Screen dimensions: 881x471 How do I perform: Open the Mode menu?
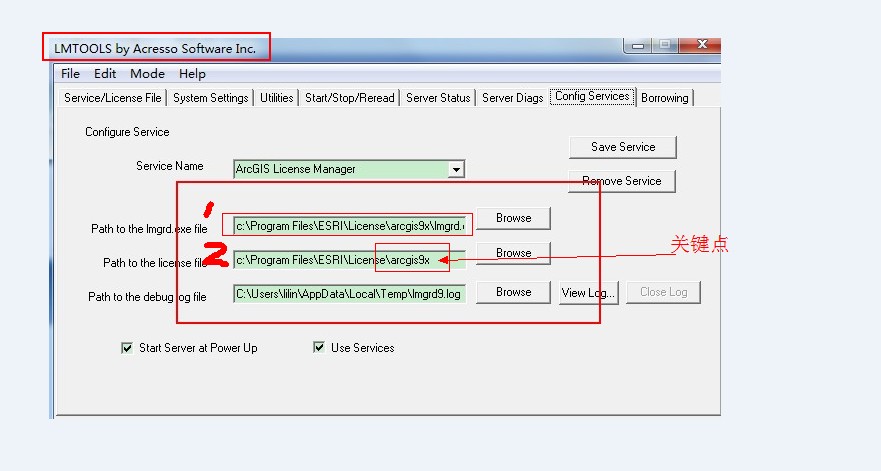tap(147, 74)
